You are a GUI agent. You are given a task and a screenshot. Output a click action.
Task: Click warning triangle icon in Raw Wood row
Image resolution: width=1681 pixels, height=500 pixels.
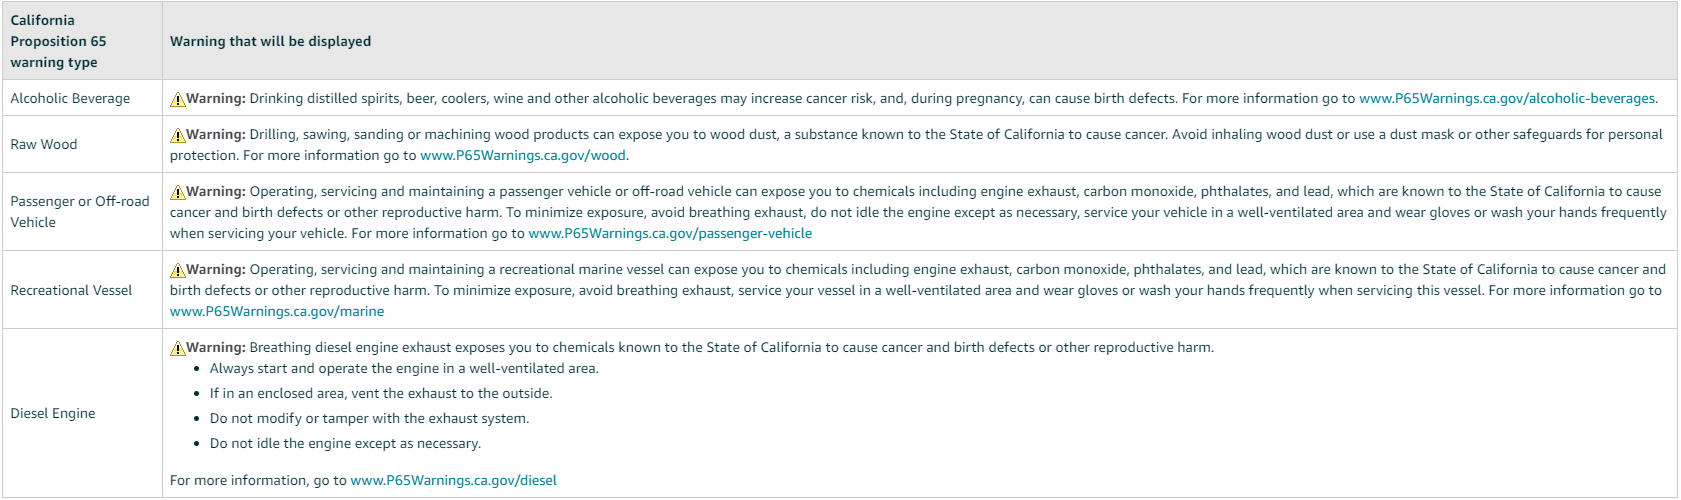(x=178, y=135)
